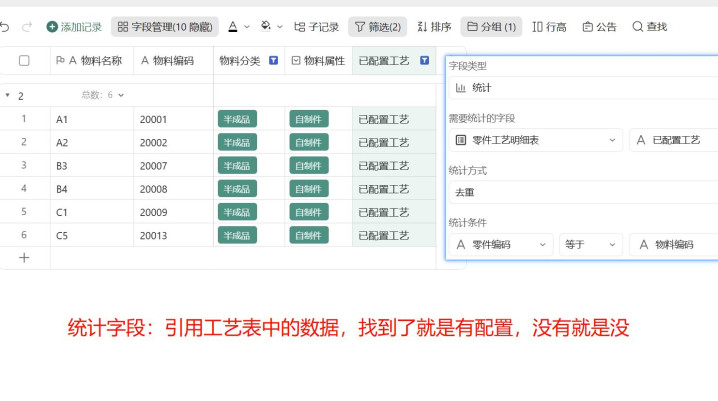Open 零件工艺明细表 table dropdown
Image resolution: width=718 pixels, height=401 pixels.
tap(536, 141)
